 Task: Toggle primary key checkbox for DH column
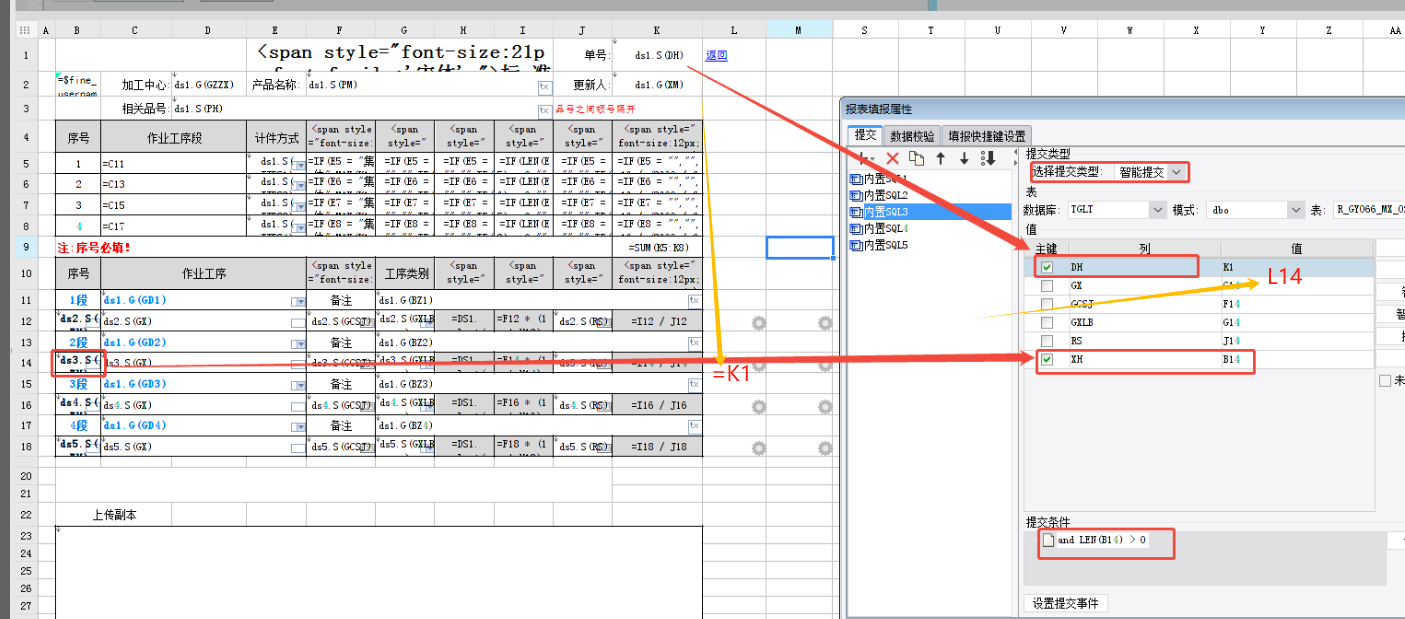pos(1046,268)
